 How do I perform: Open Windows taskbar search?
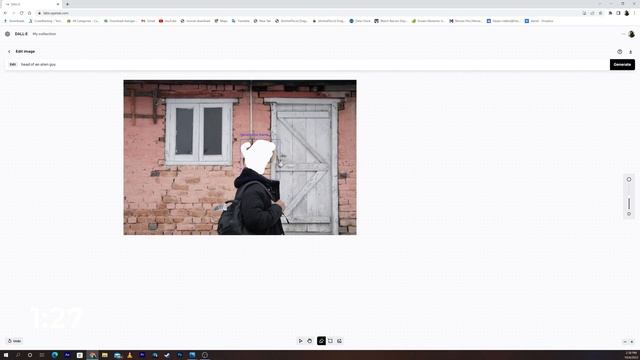coord(18,355)
